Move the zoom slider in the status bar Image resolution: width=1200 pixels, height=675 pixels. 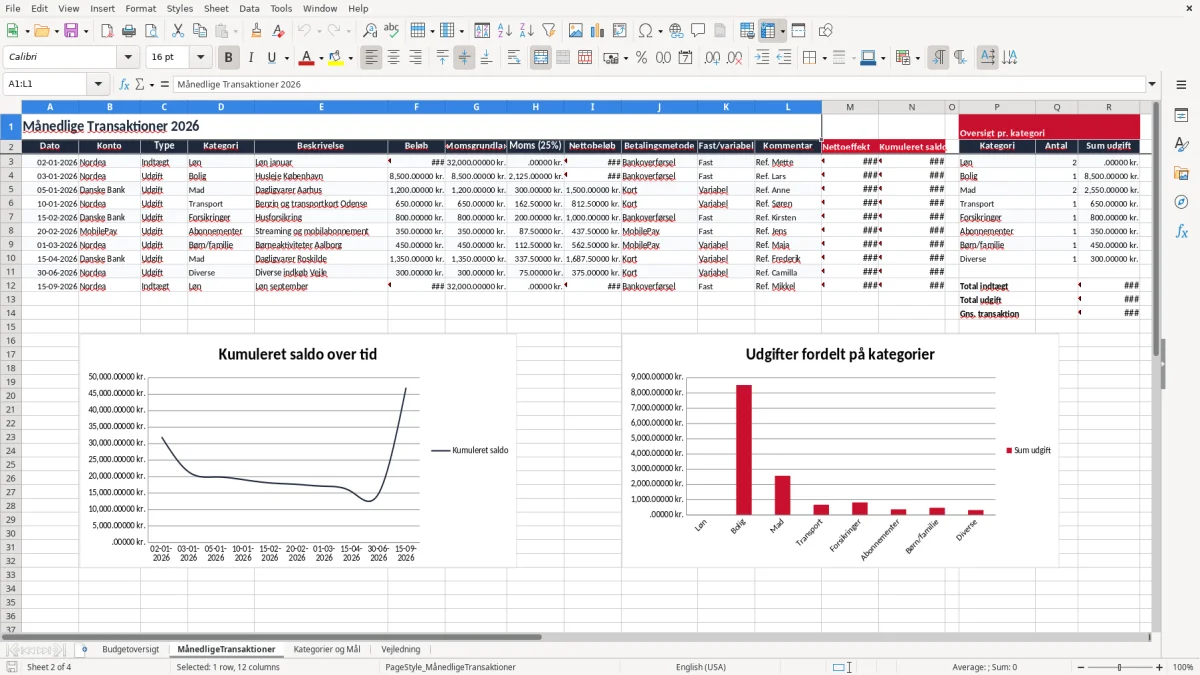click(x=1119, y=667)
